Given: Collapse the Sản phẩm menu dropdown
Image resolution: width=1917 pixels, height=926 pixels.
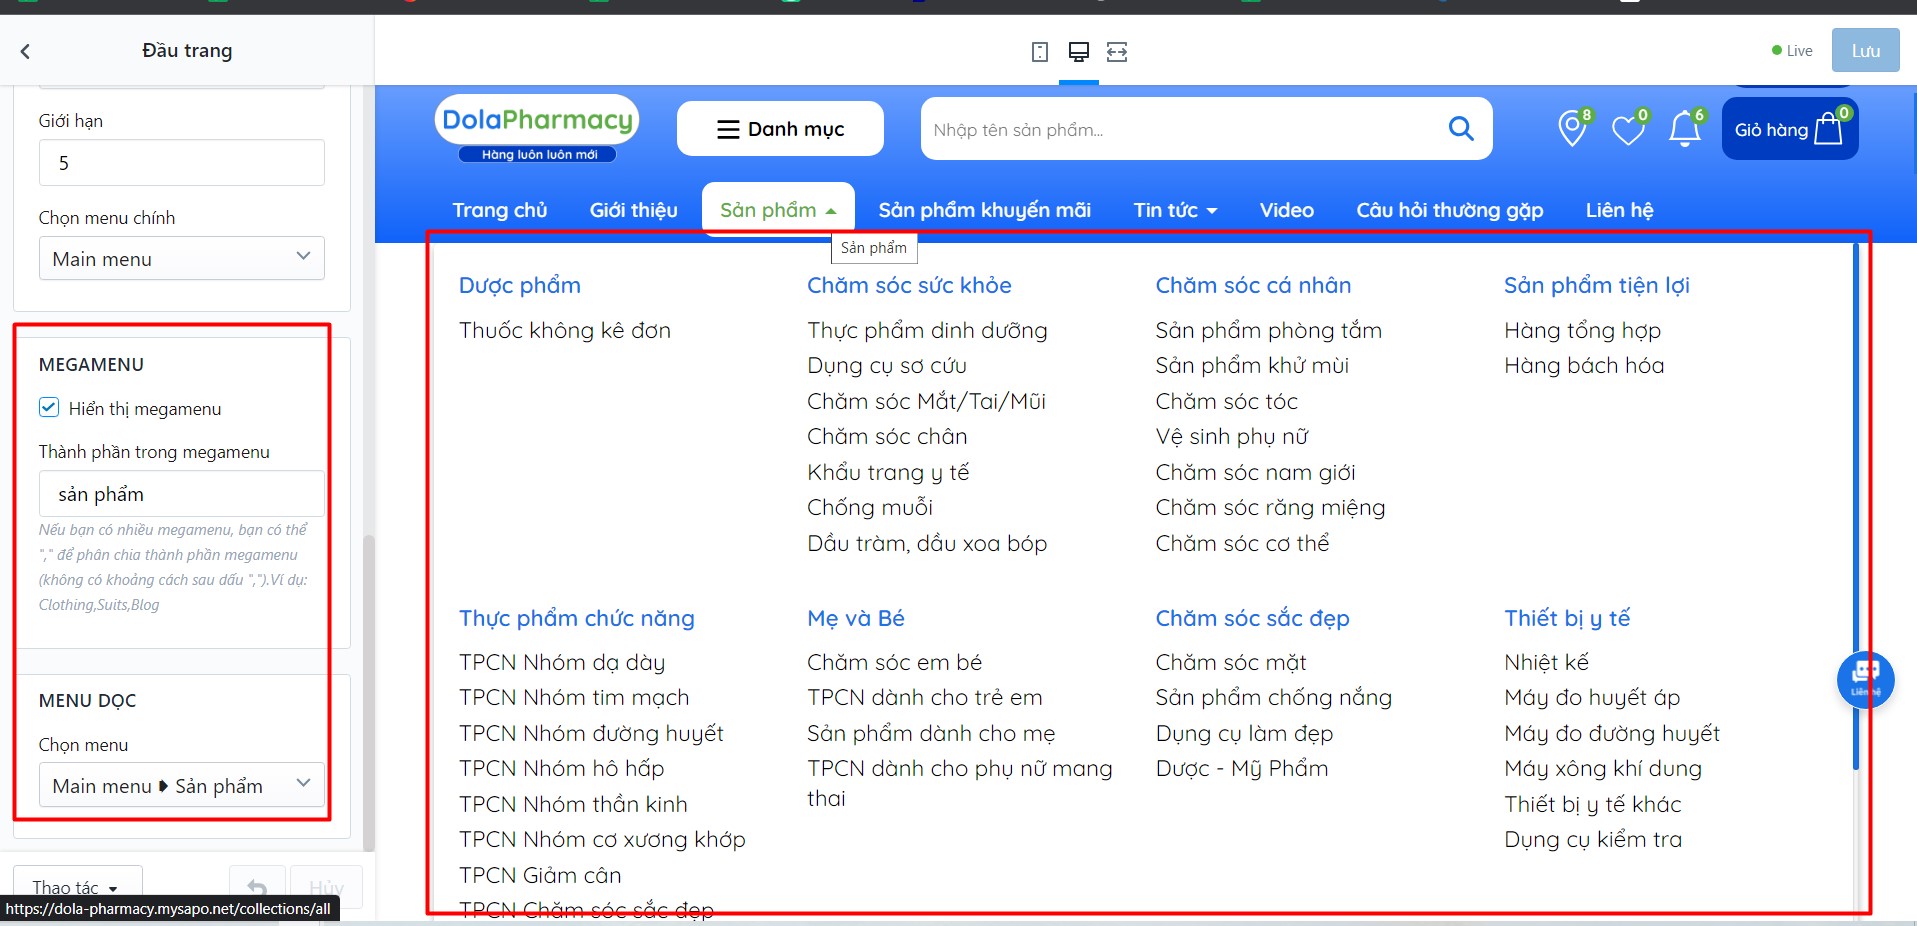Looking at the screenshot, I should click(x=778, y=210).
